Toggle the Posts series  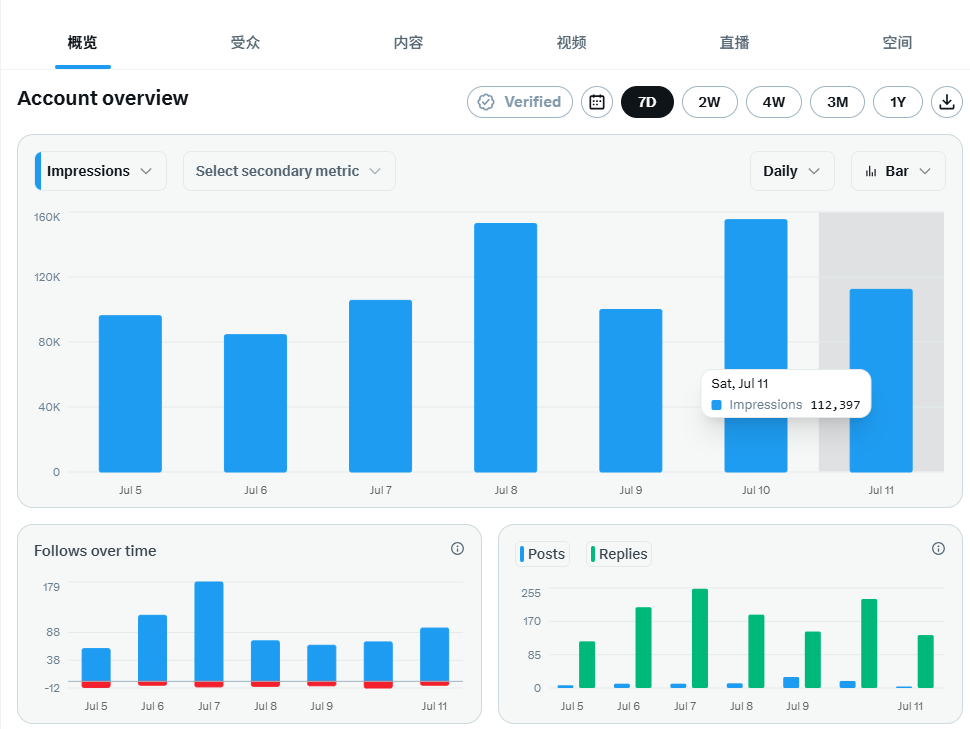tap(543, 554)
